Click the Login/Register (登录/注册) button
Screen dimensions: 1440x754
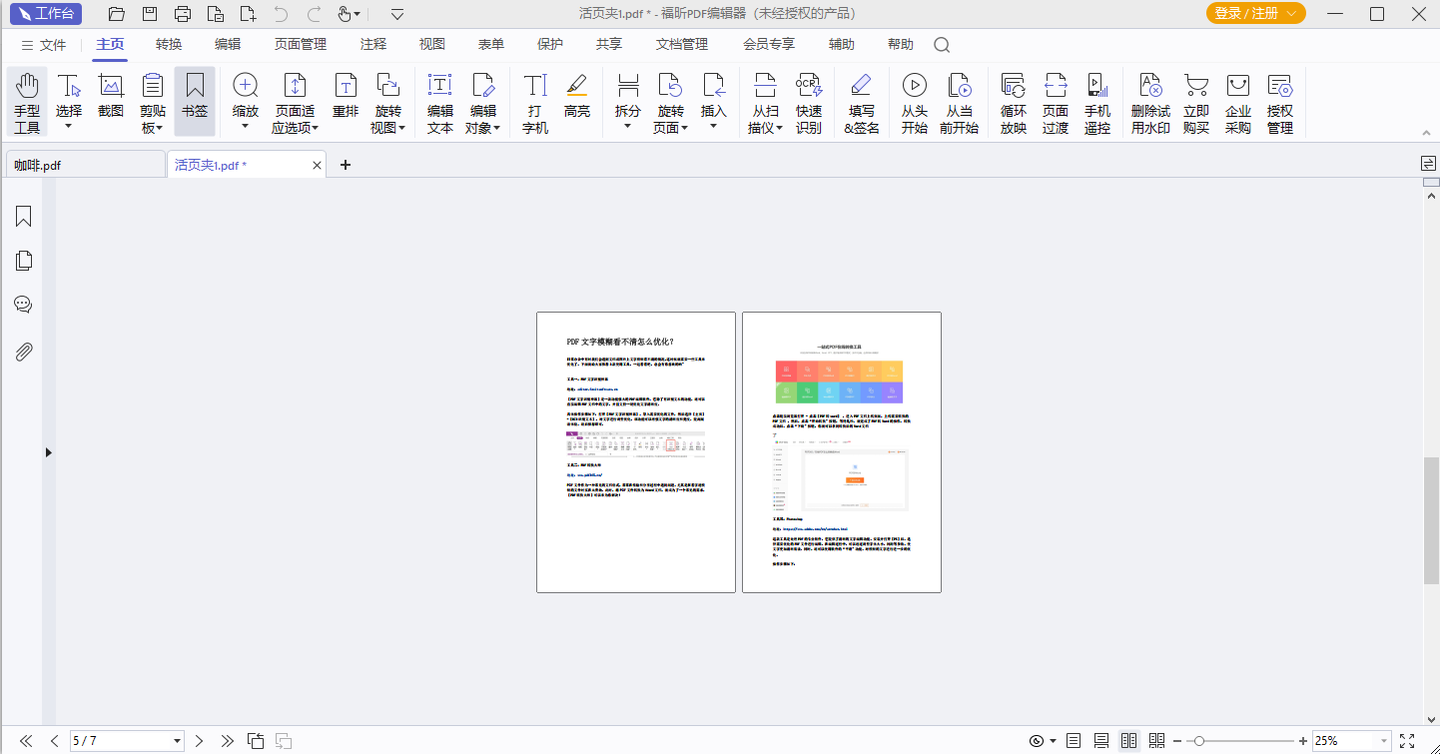click(1256, 14)
